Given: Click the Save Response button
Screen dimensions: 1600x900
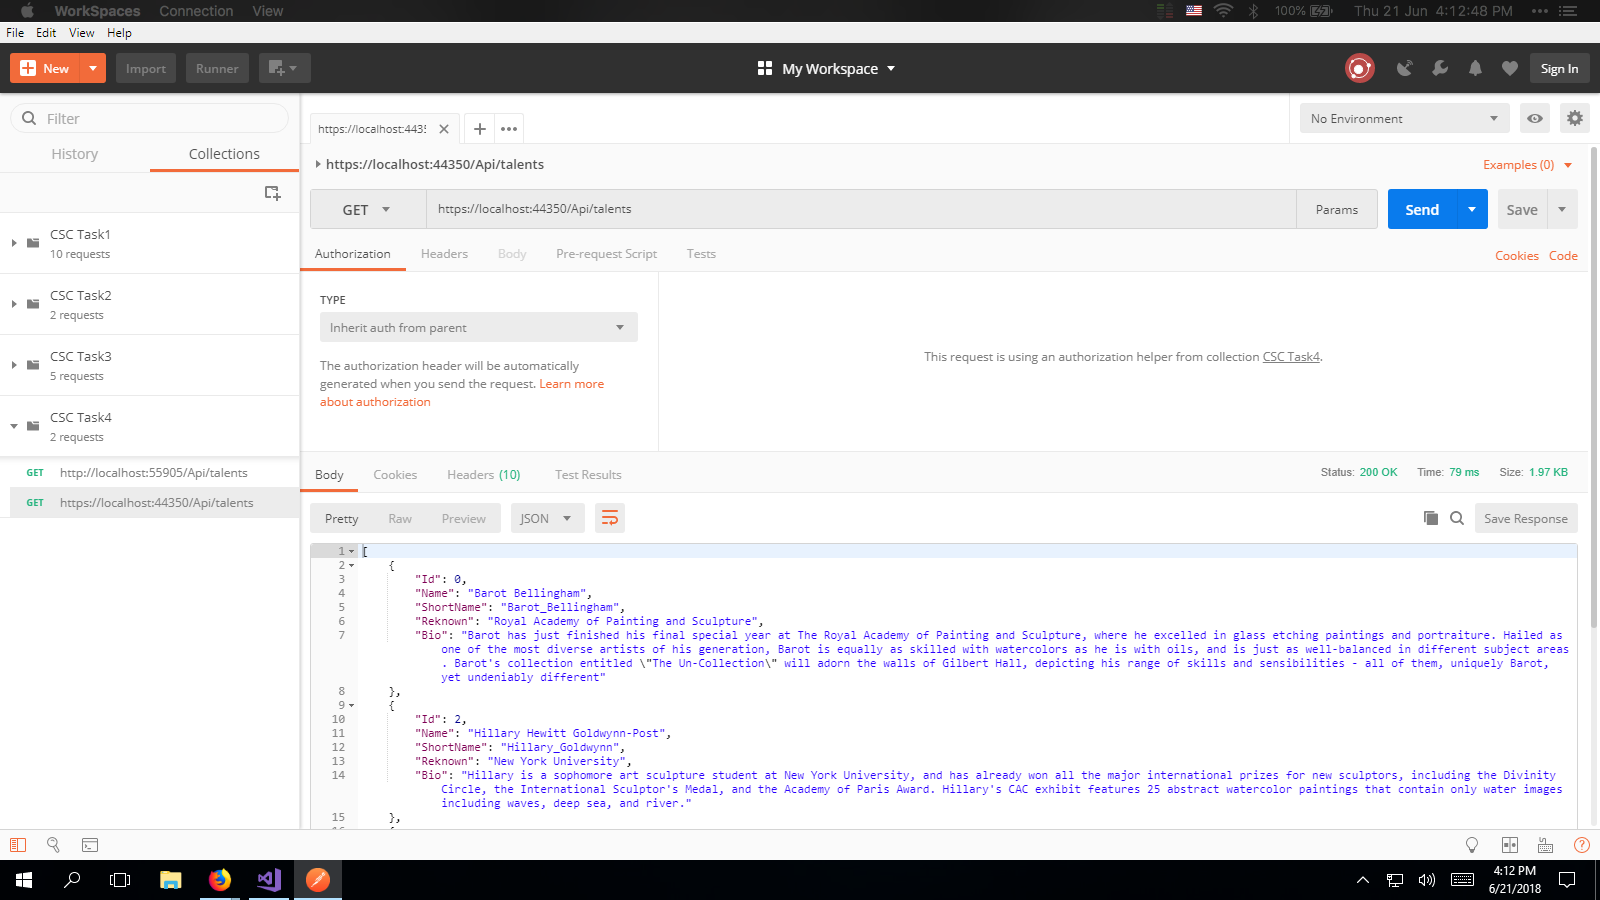Looking at the screenshot, I should tap(1525, 518).
